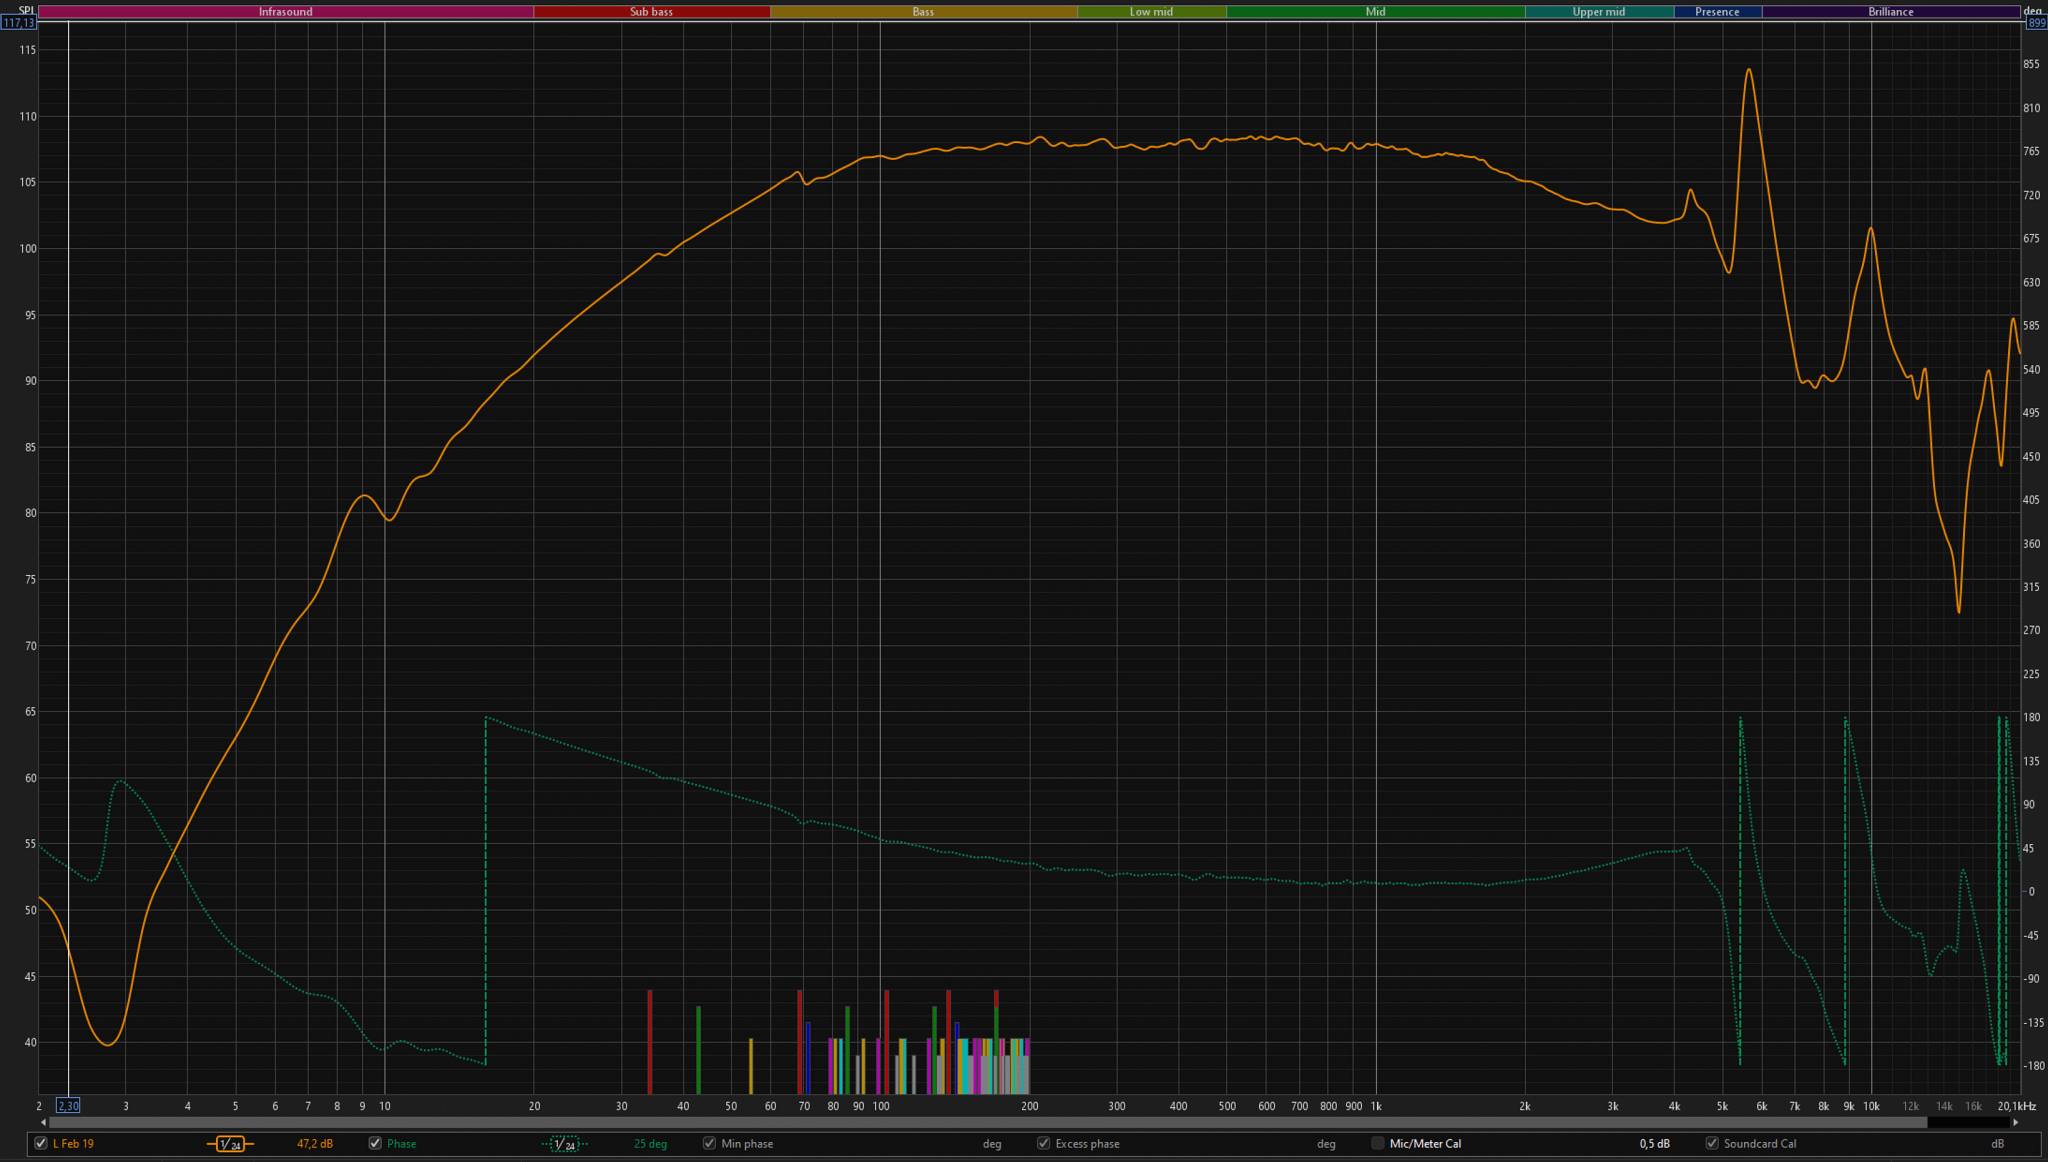Click the 25 deg phase readout
Image resolution: width=2048 pixels, height=1162 pixels.
pyautogui.click(x=650, y=1144)
